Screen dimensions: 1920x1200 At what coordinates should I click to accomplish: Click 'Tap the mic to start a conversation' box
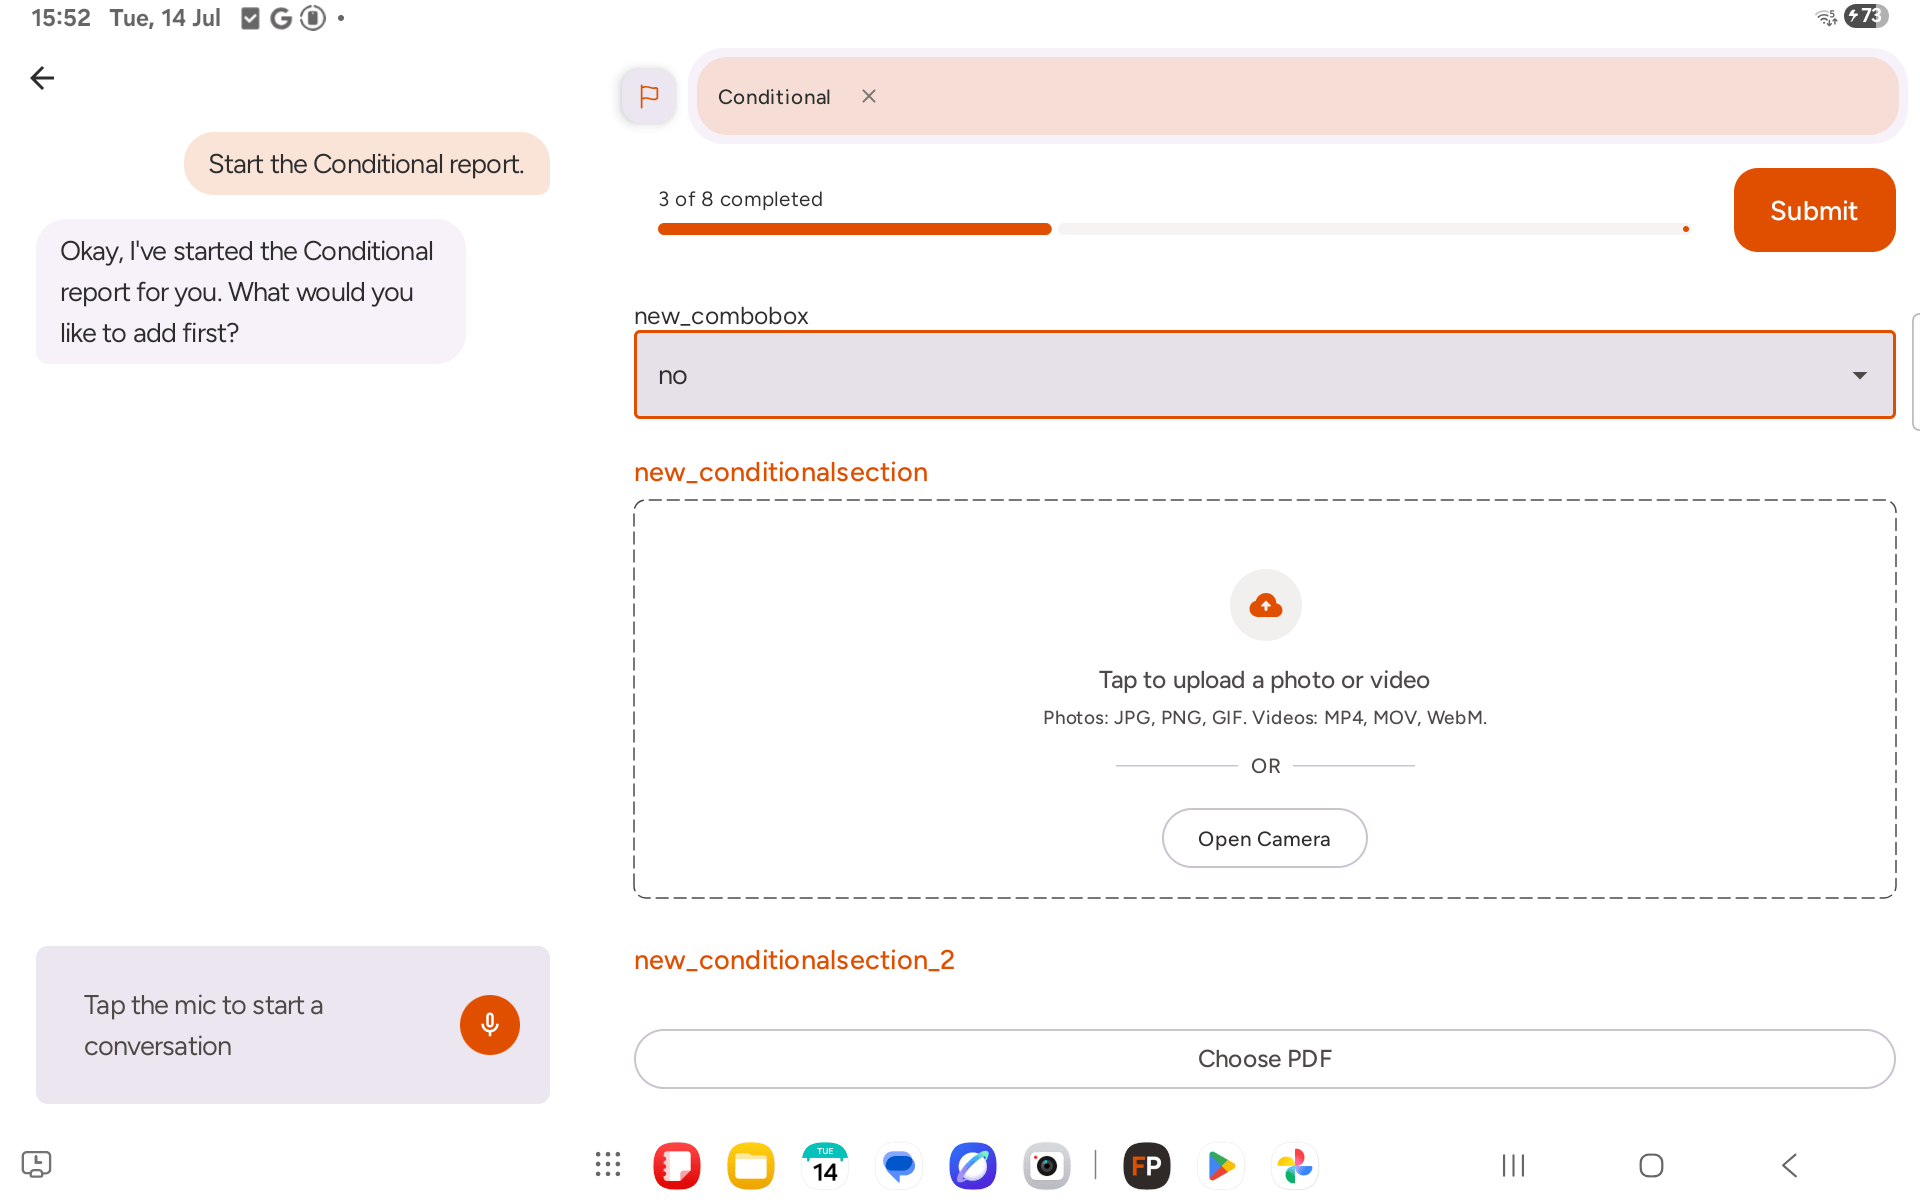pos(293,1025)
